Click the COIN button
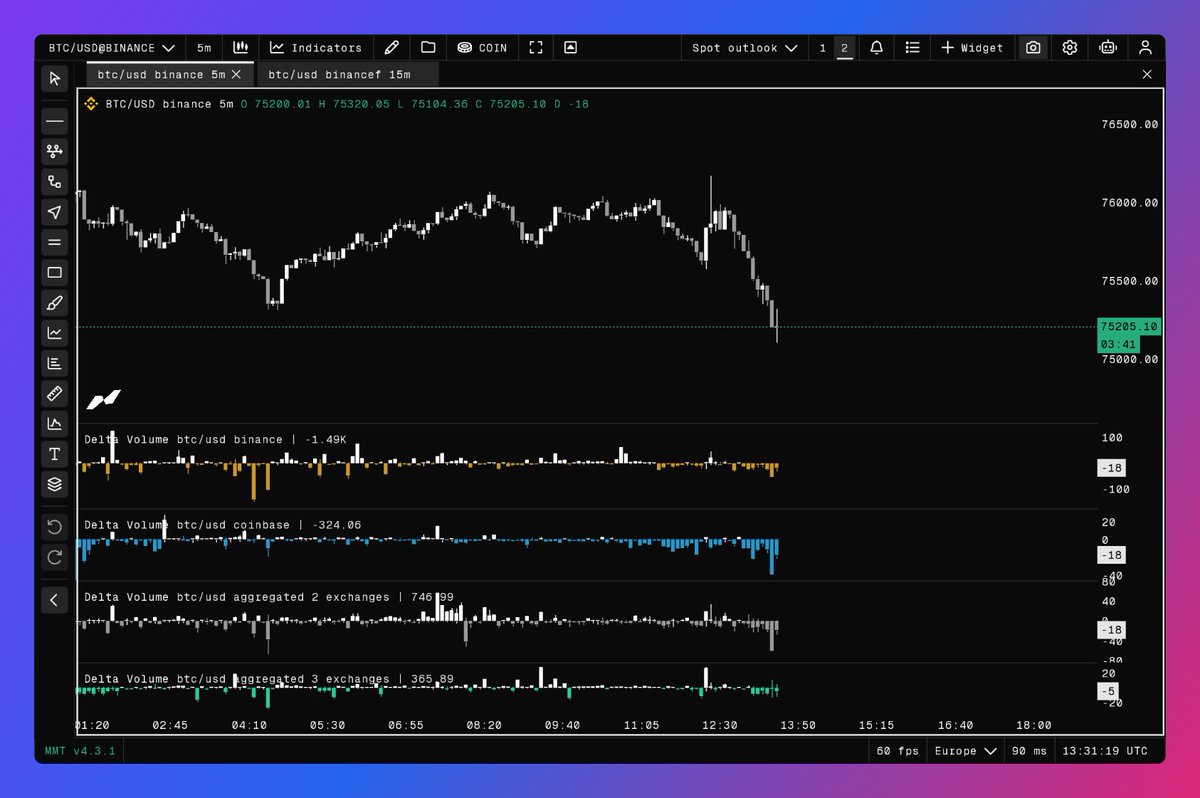 coord(482,47)
